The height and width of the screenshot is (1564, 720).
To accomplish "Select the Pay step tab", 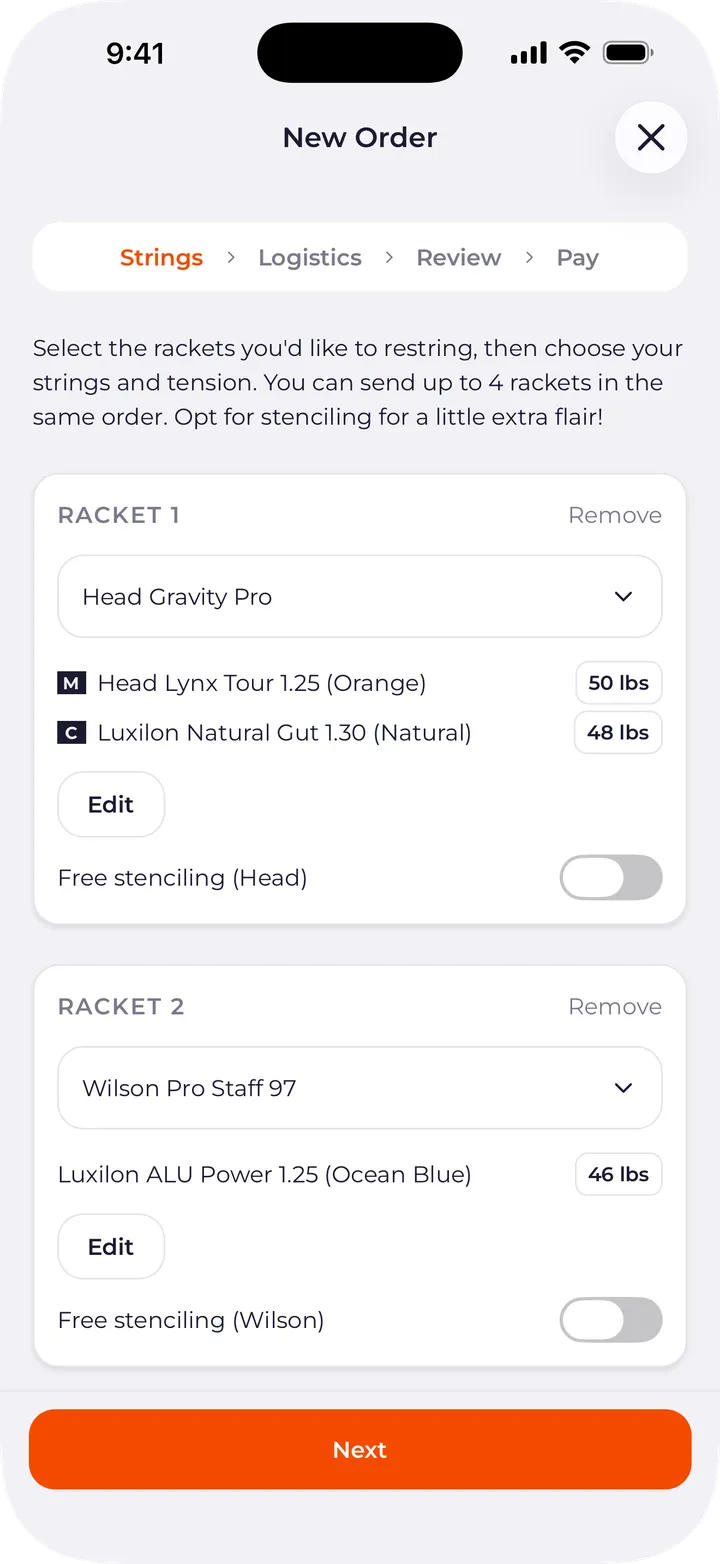I will pos(578,258).
